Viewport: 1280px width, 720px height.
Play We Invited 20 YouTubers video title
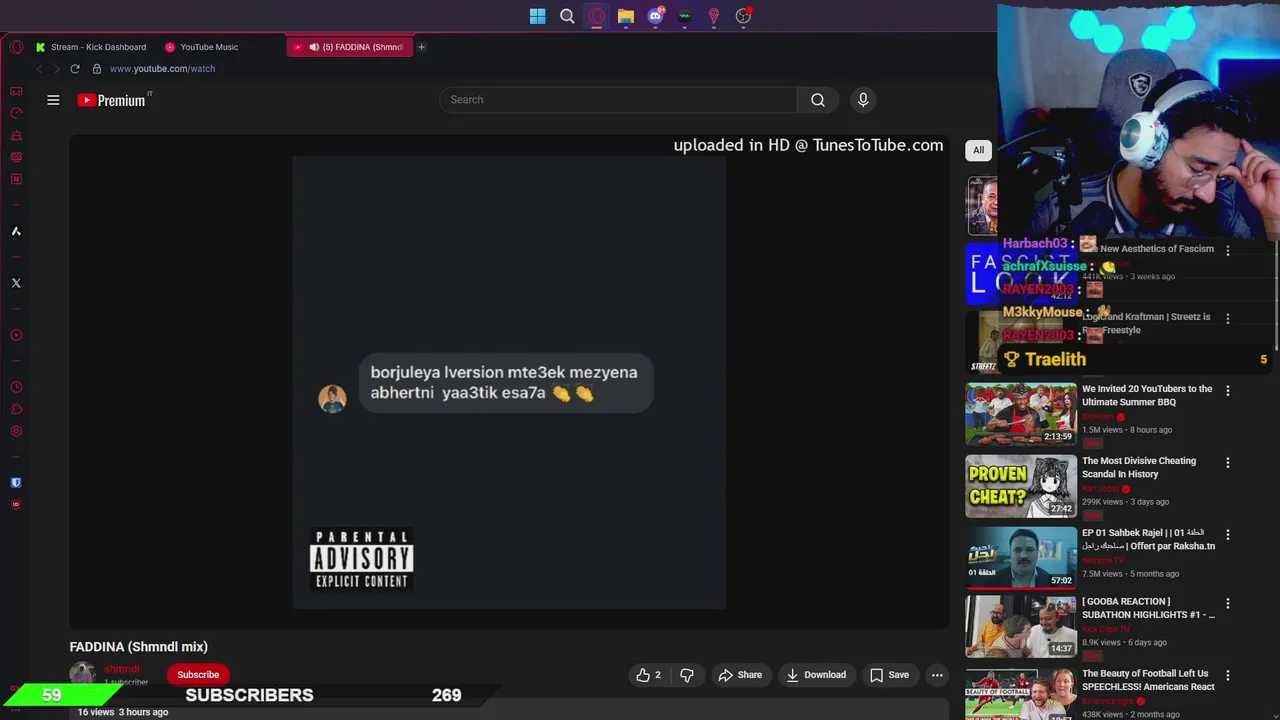pyautogui.click(x=1147, y=395)
